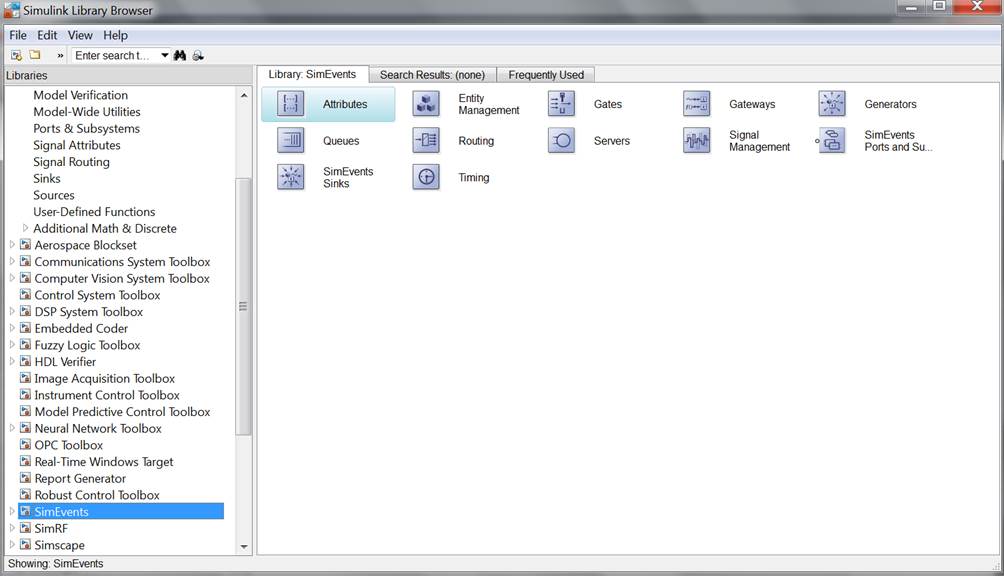Viewport: 1004px width, 576px height.
Task: Open the Routing library icon
Action: point(426,140)
